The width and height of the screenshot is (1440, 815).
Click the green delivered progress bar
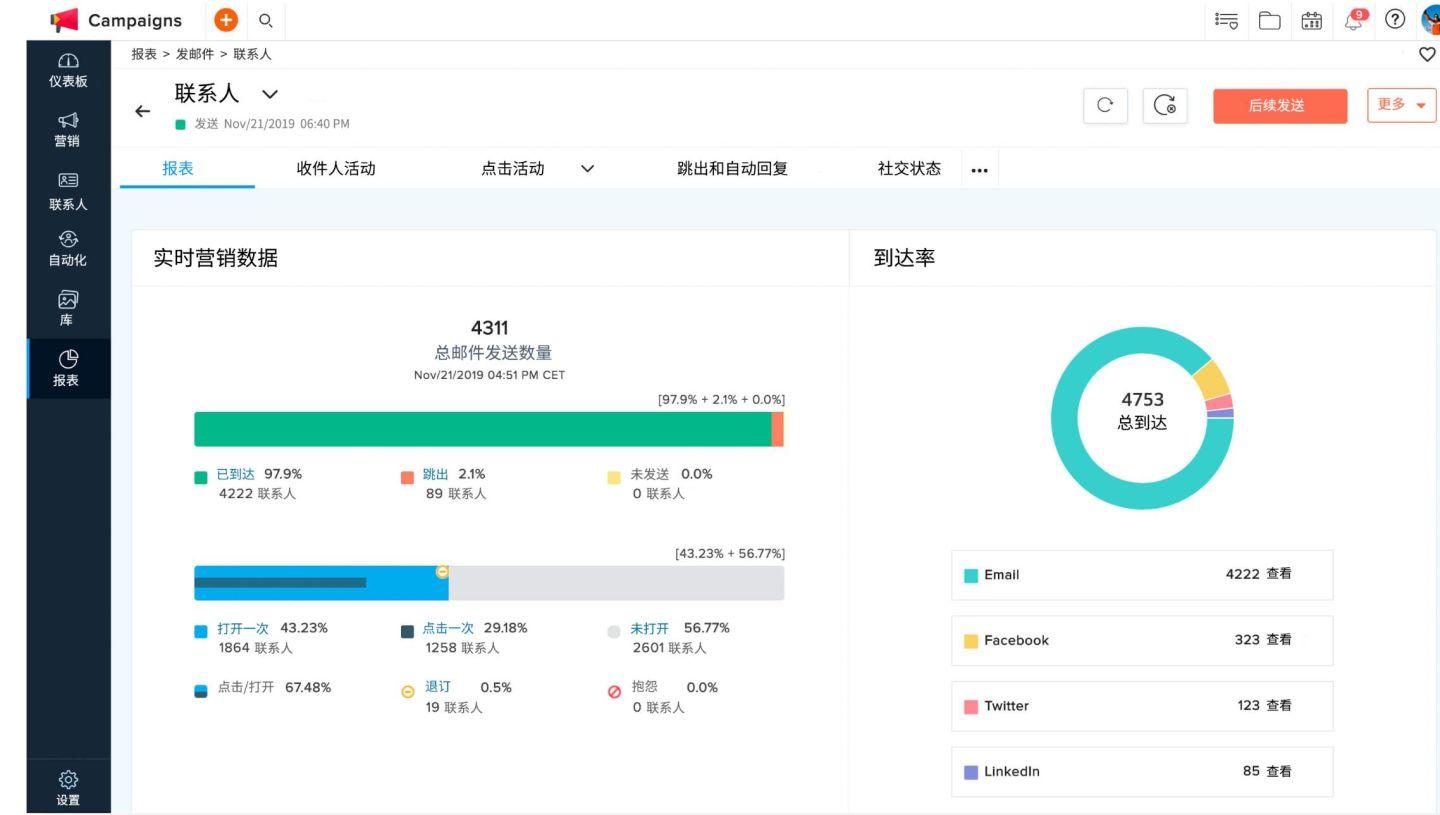click(482, 429)
